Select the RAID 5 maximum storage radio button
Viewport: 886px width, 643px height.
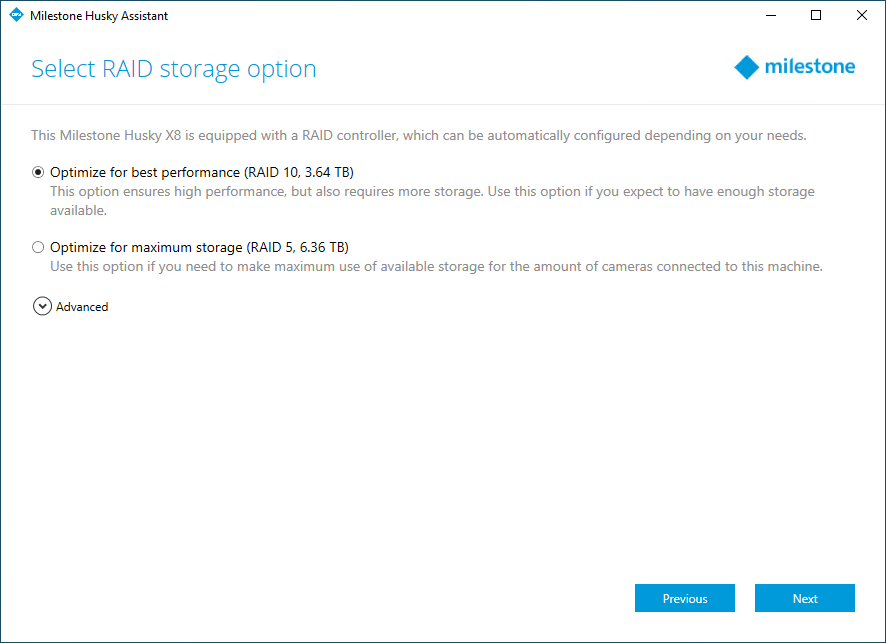click(38, 247)
